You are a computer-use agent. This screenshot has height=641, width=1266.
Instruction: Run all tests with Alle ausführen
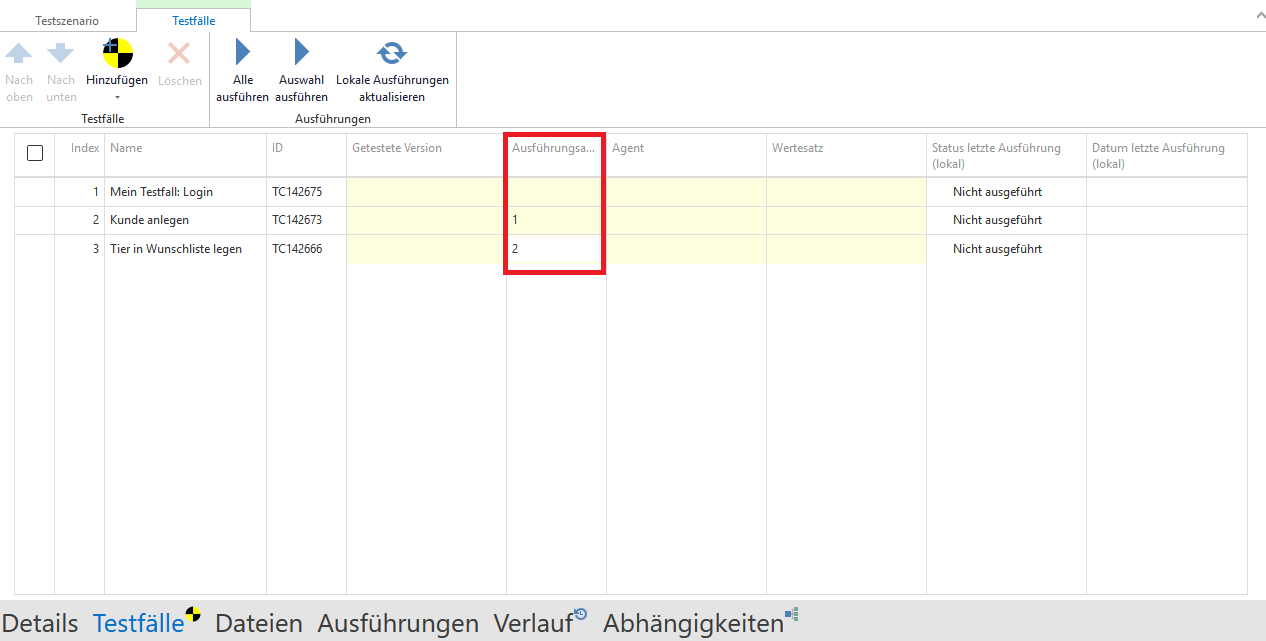242,53
